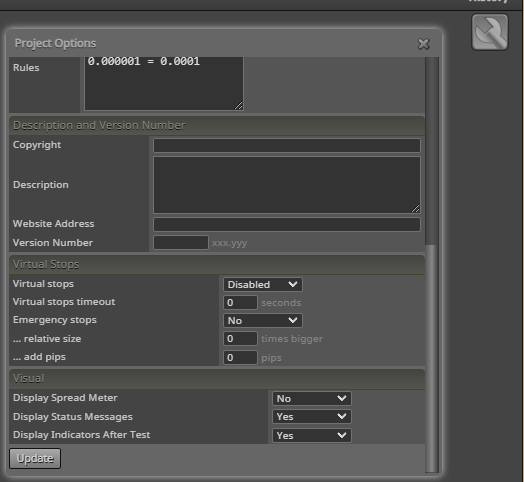The image size is (524, 482).
Task: Click inside the Description text area
Action: (287, 185)
